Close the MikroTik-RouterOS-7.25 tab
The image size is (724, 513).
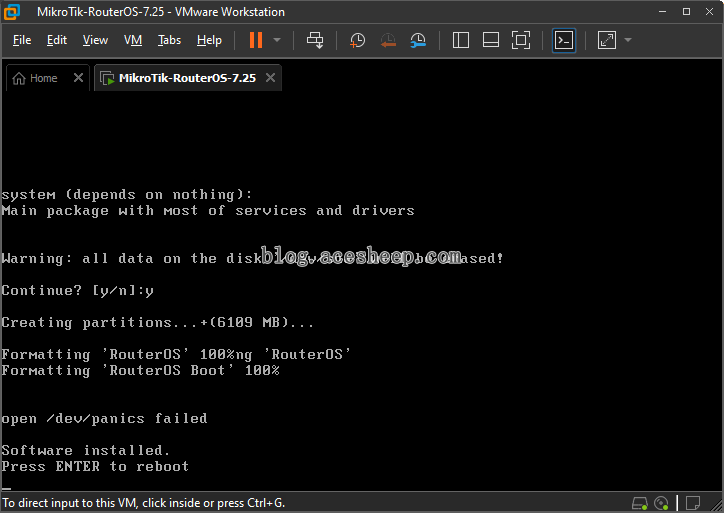271,78
